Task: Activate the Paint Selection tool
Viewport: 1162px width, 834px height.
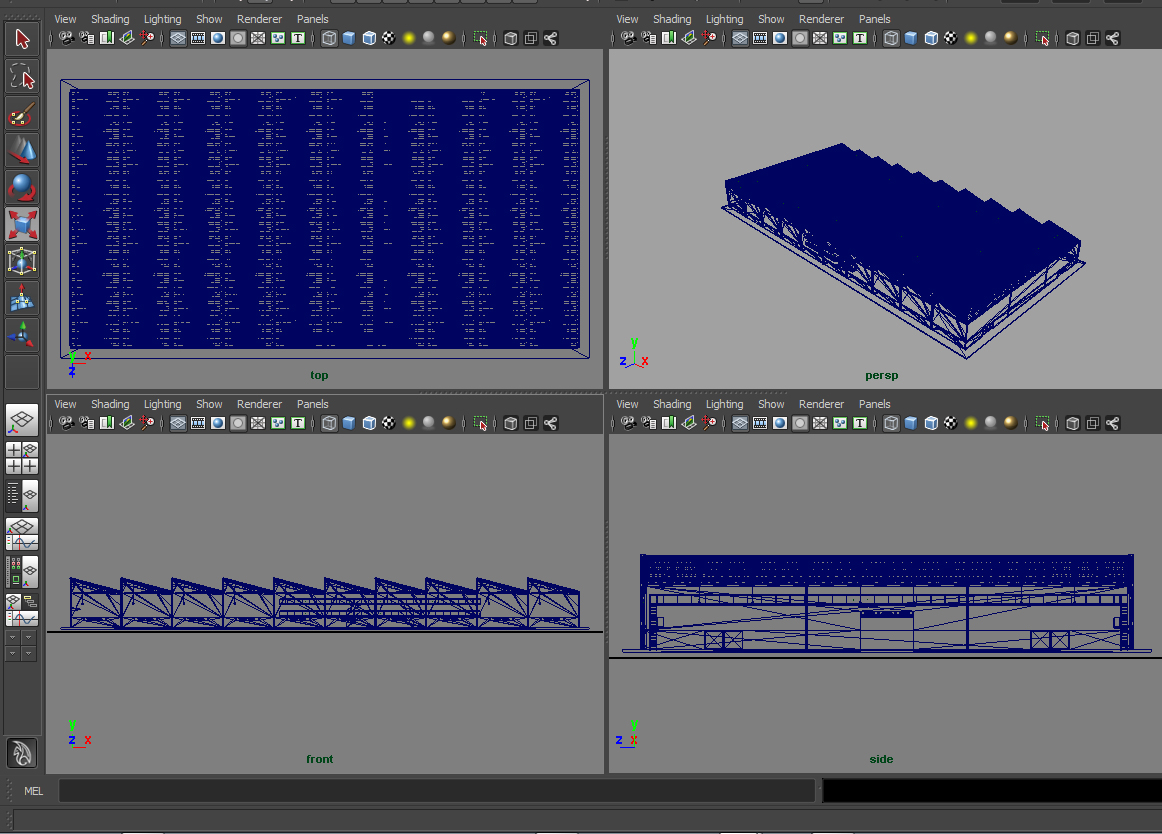Action: tap(22, 113)
